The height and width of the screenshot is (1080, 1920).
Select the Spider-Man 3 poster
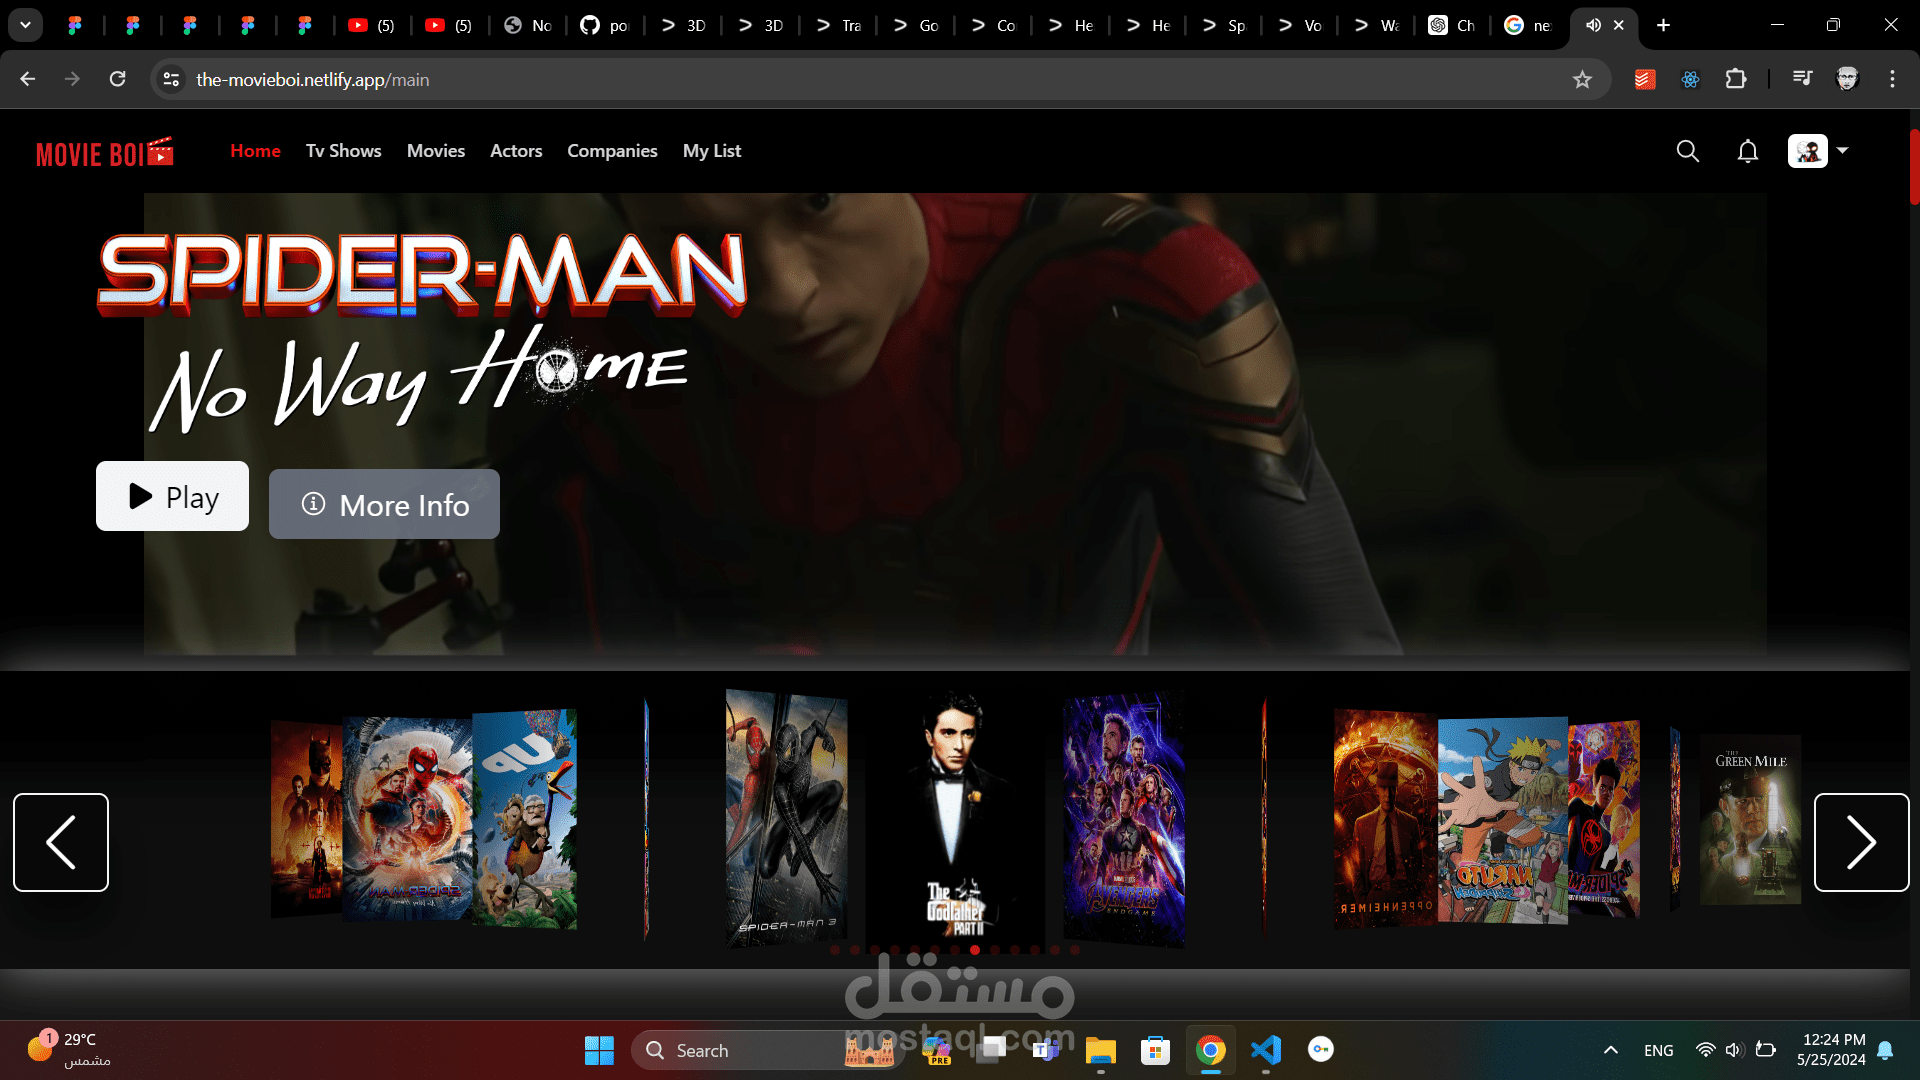coord(786,818)
